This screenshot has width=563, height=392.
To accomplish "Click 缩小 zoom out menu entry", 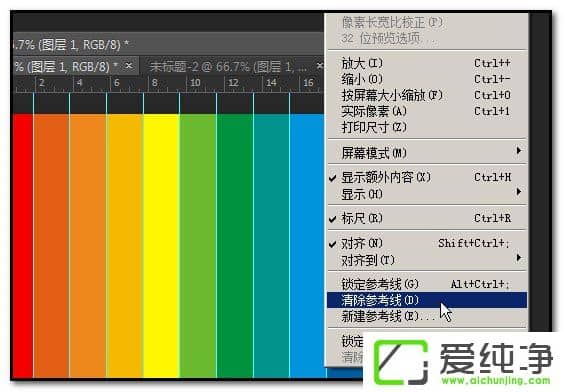I will (427, 79).
